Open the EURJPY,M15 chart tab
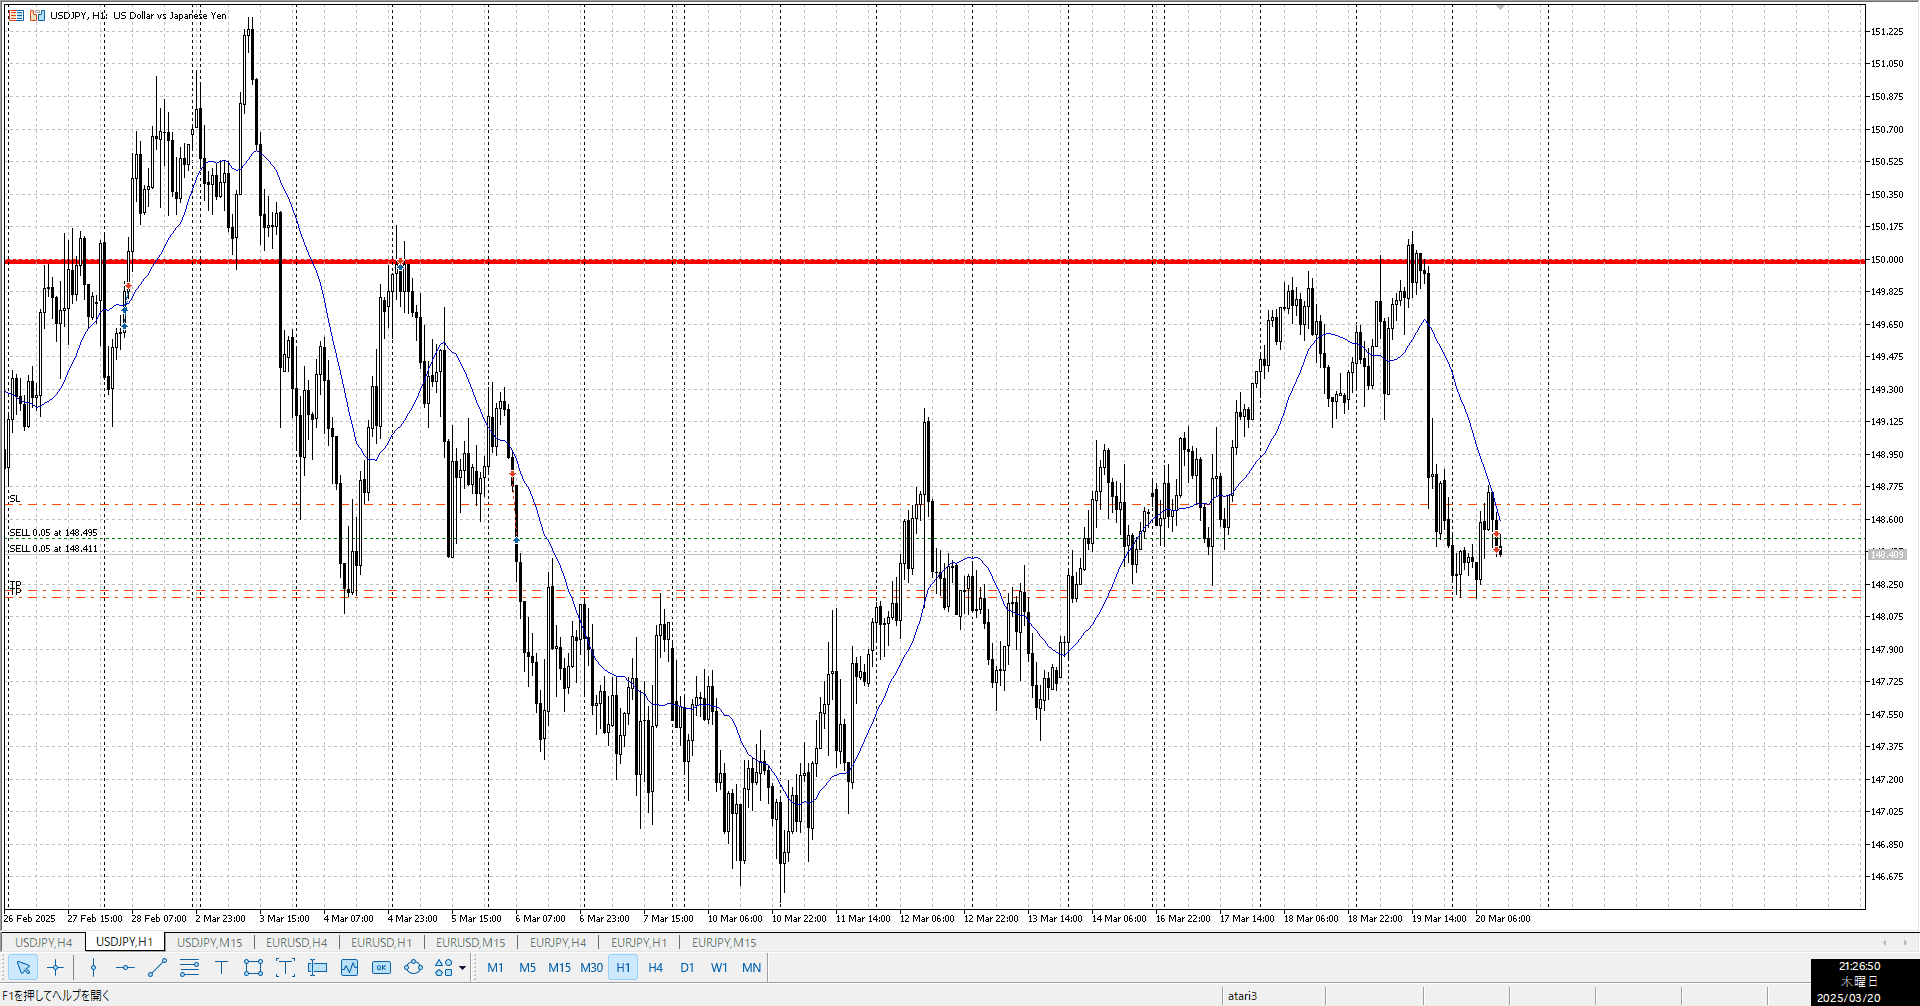The width and height of the screenshot is (1920, 1006). click(x=724, y=942)
